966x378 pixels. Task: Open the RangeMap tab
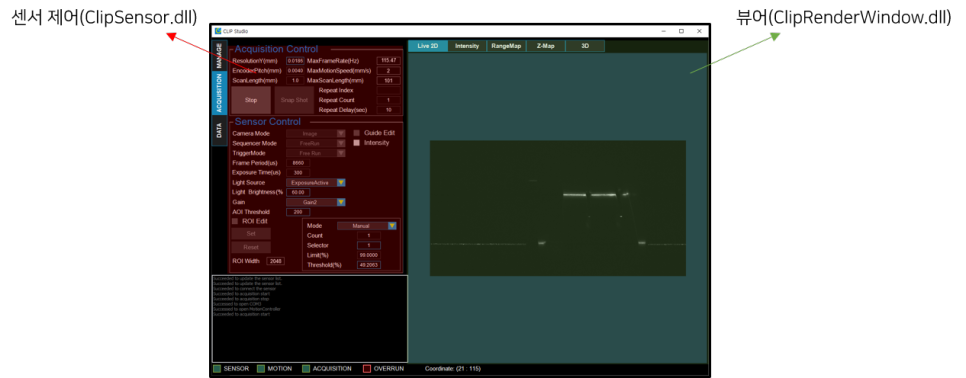[506, 46]
